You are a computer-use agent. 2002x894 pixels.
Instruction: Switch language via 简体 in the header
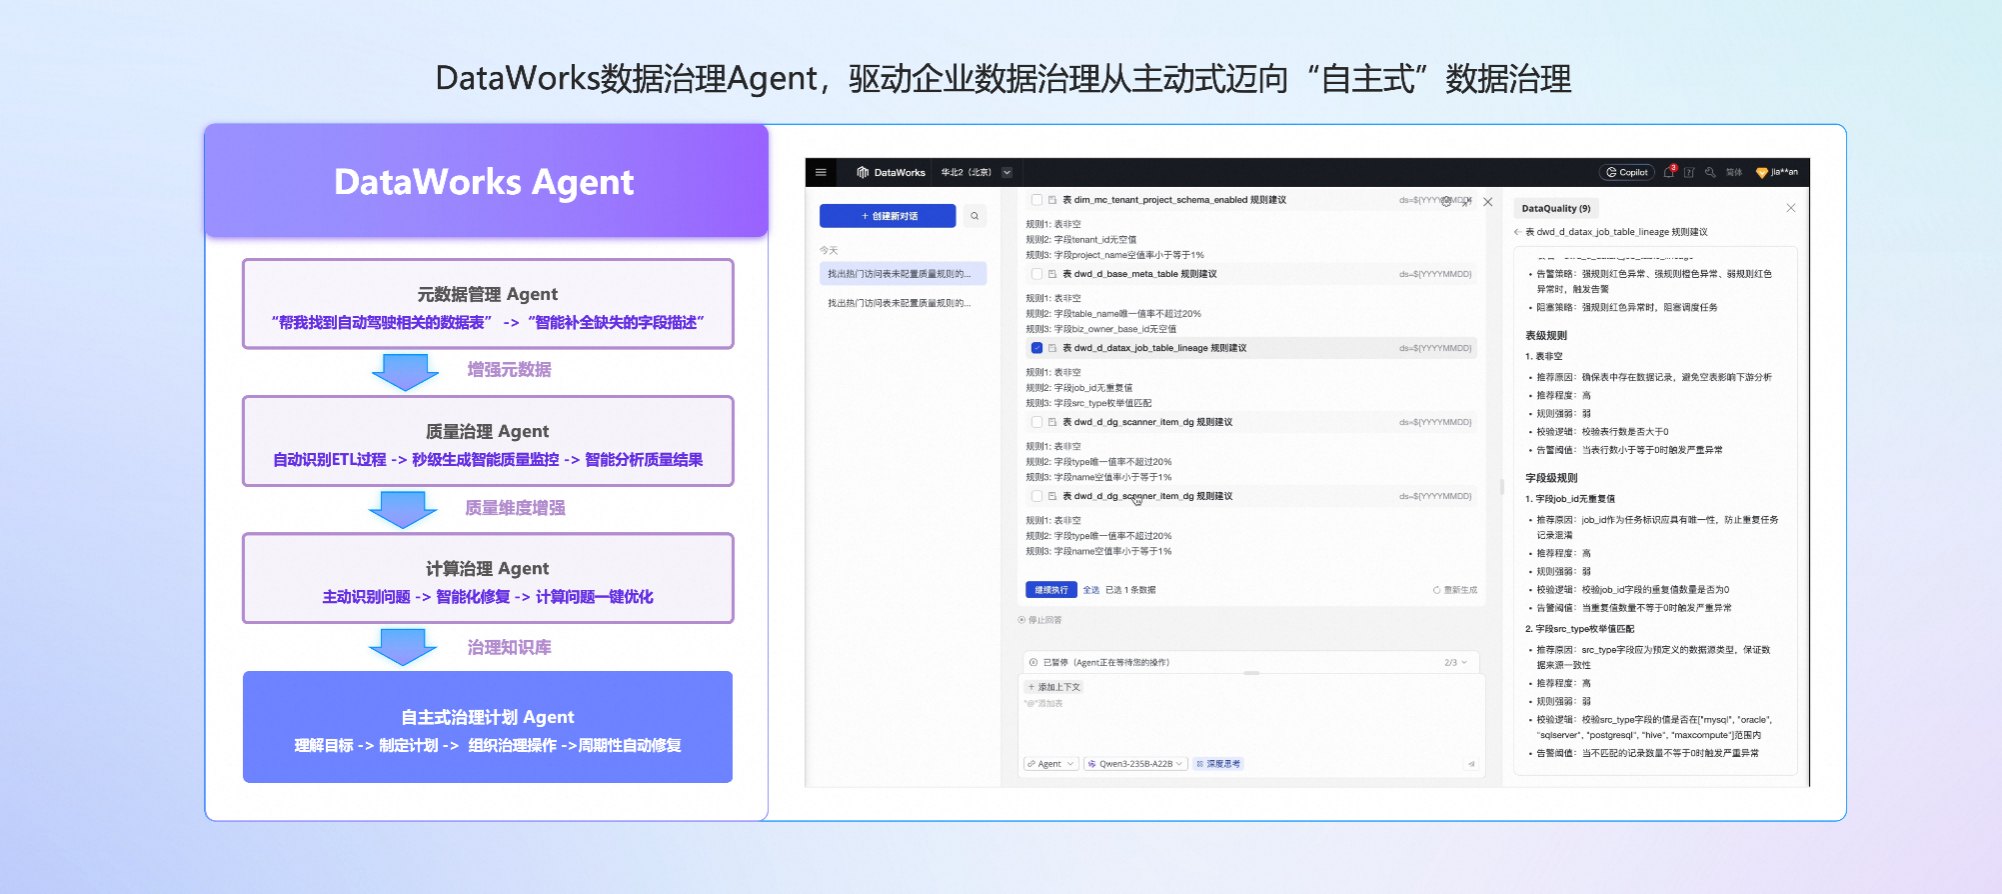click(x=1734, y=172)
